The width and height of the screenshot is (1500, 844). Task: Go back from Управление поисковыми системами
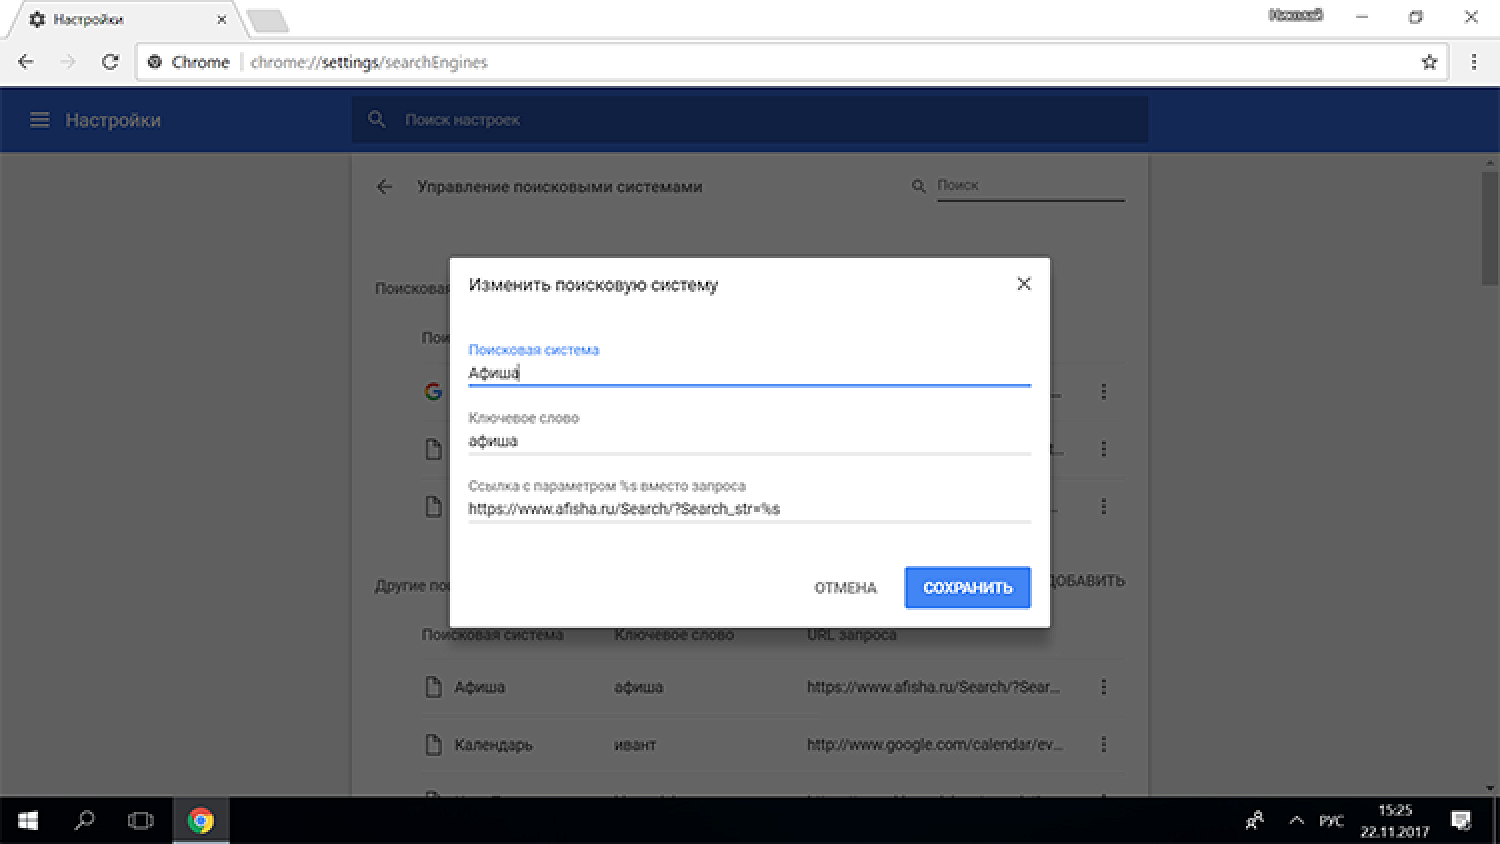384,187
